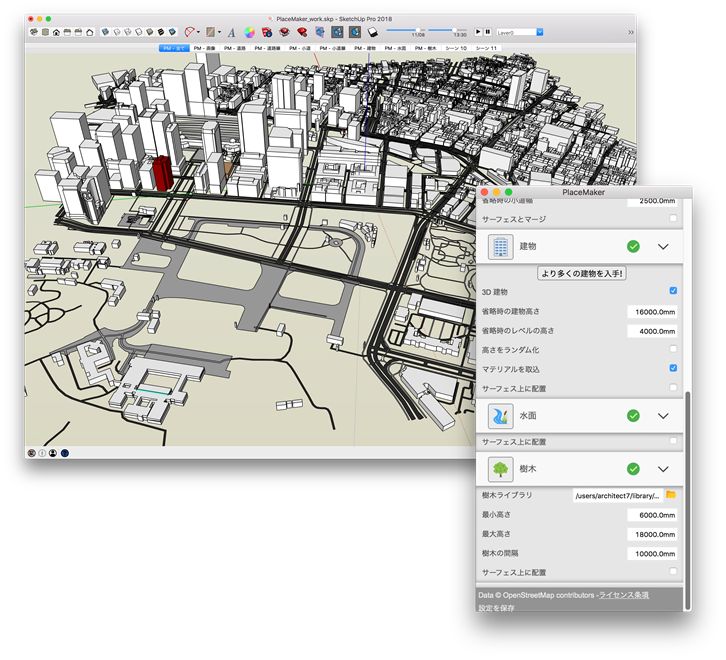The width and height of the screenshot is (726, 660).
Task: Click the navy circle status bar icon
Action: (65, 453)
